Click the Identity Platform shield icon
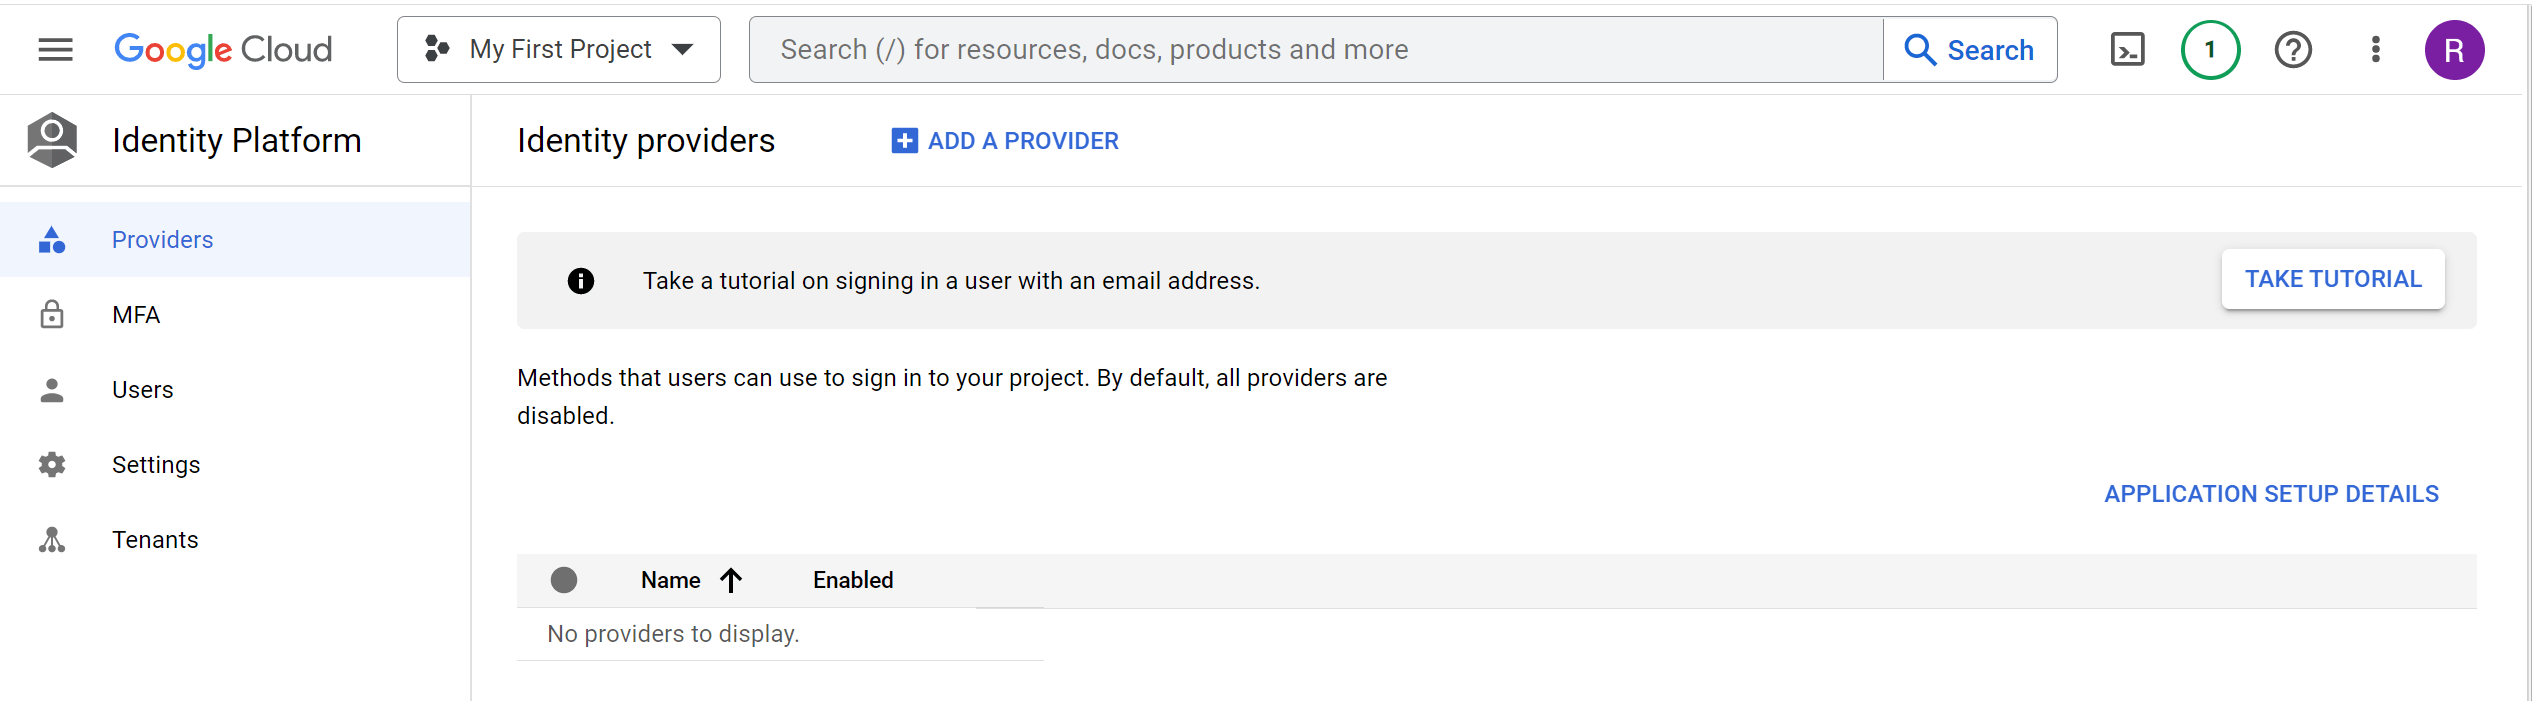The width and height of the screenshot is (2532, 701). point(52,140)
